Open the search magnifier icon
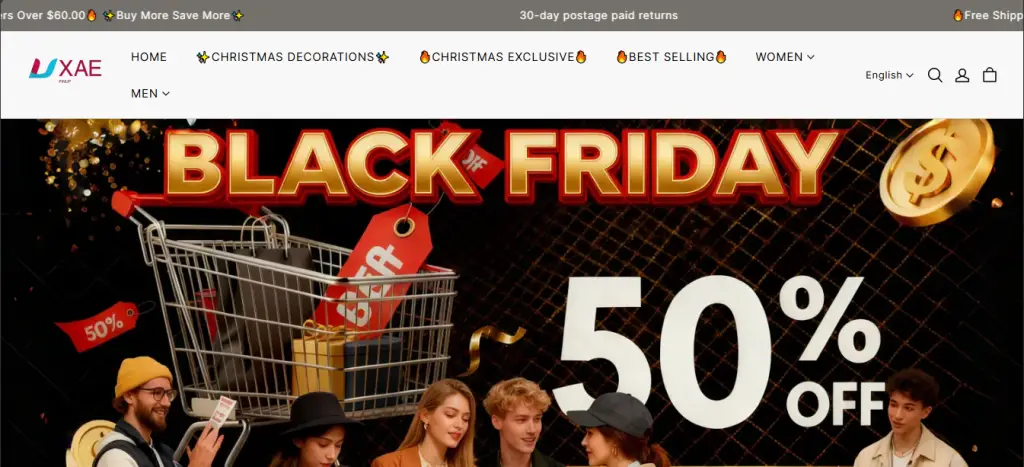The image size is (1024, 467). (935, 75)
